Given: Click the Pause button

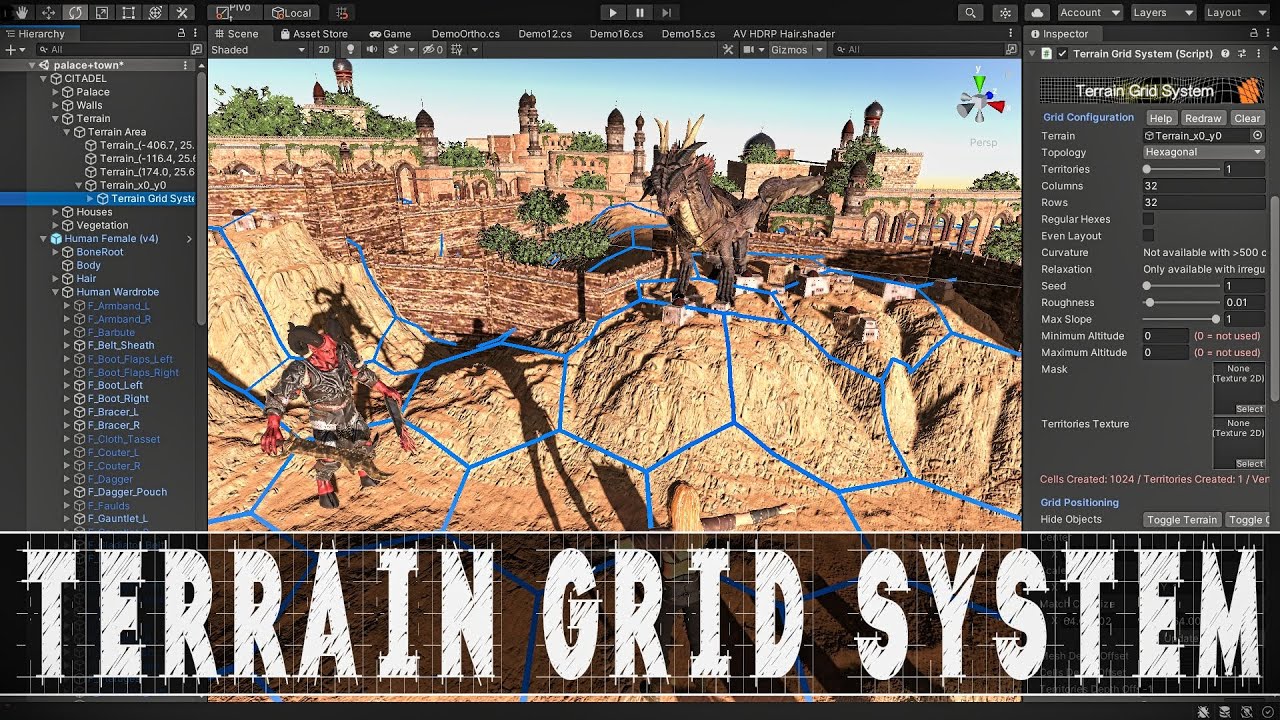Looking at the screenshot, I should [640, 13].
